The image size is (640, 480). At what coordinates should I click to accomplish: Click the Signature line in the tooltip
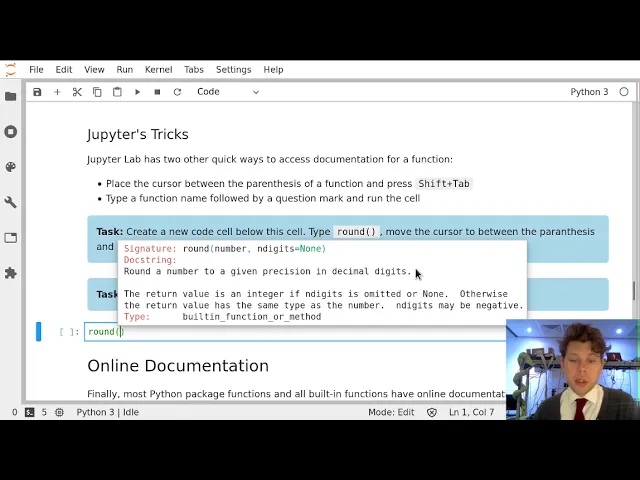225,249
